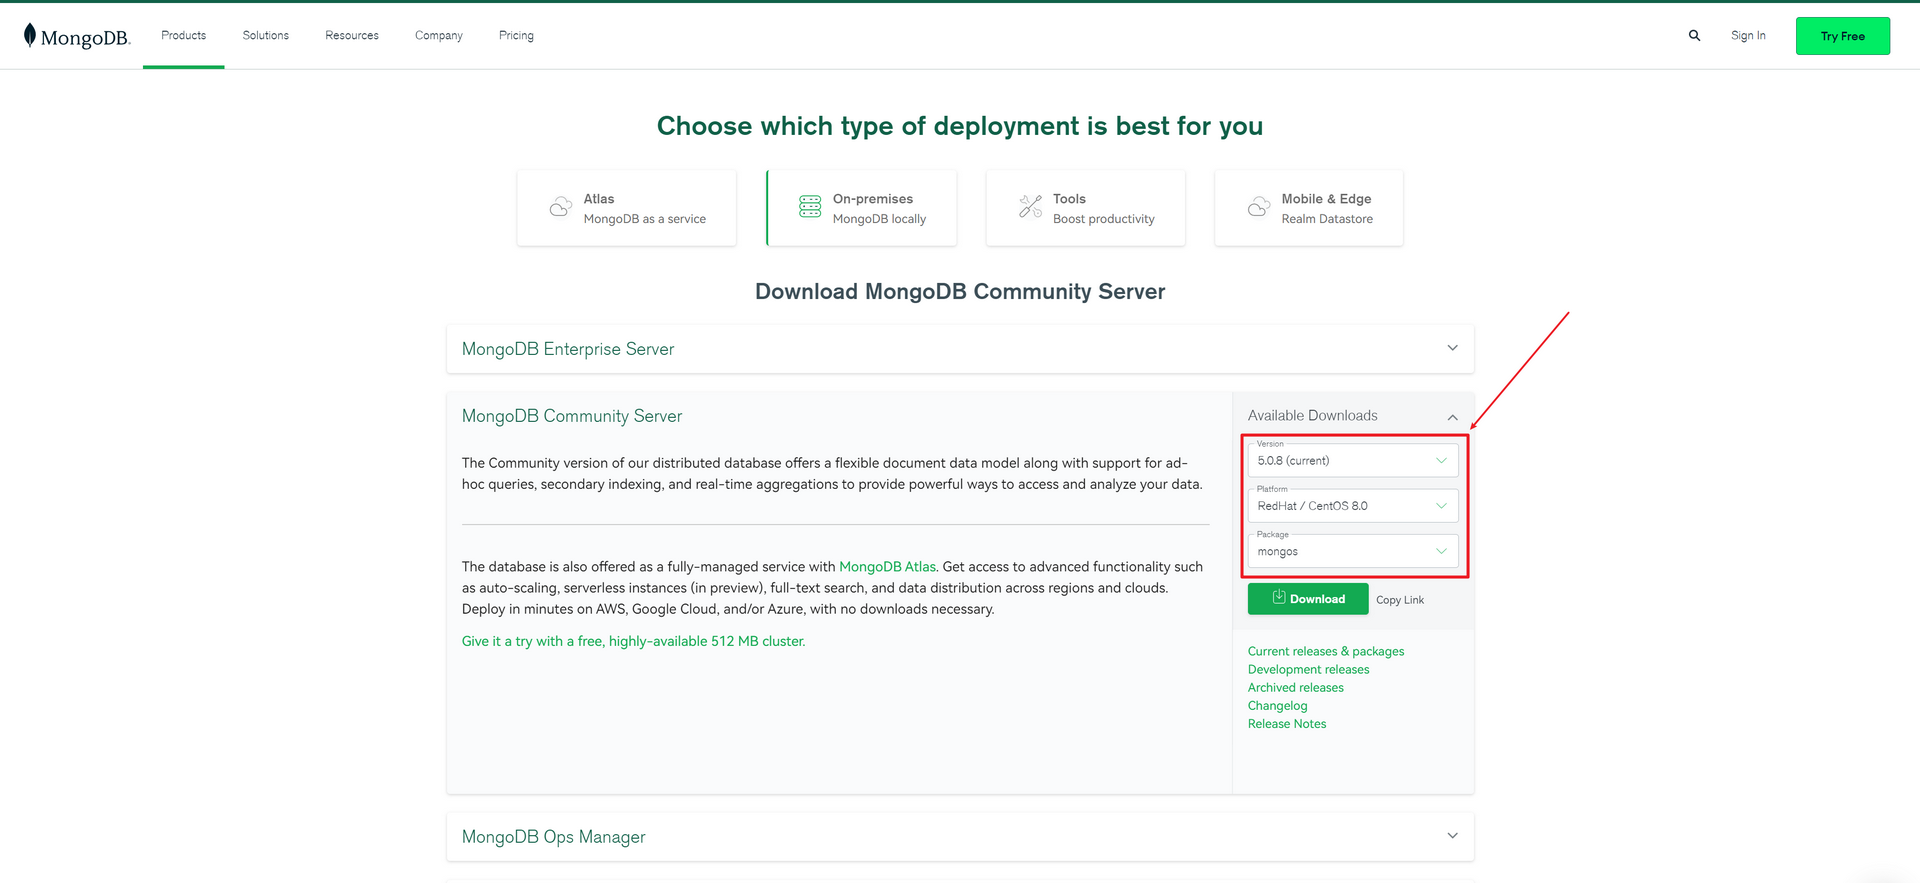
Task: Open the search magnifier icon
Action: (x=1694, y=35)
